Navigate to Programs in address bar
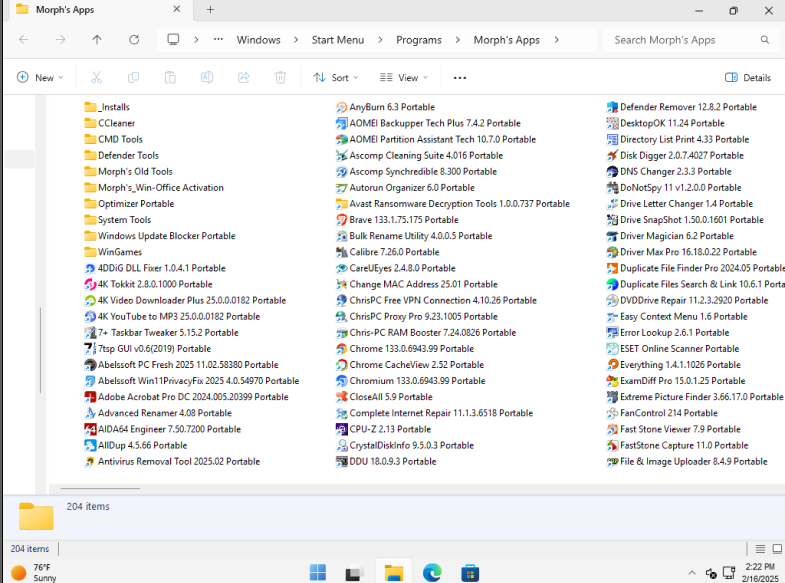Viewport: 785px width, 583px height. click(419, 40)
